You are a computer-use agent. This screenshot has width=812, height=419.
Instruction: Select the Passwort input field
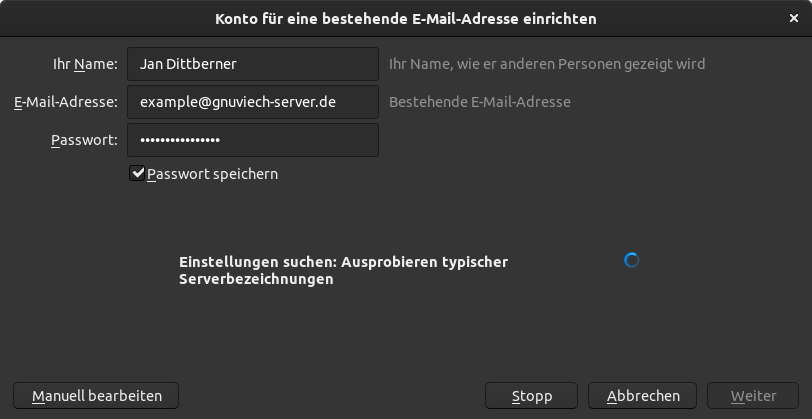pyautogui.click(x=253, y=140)
